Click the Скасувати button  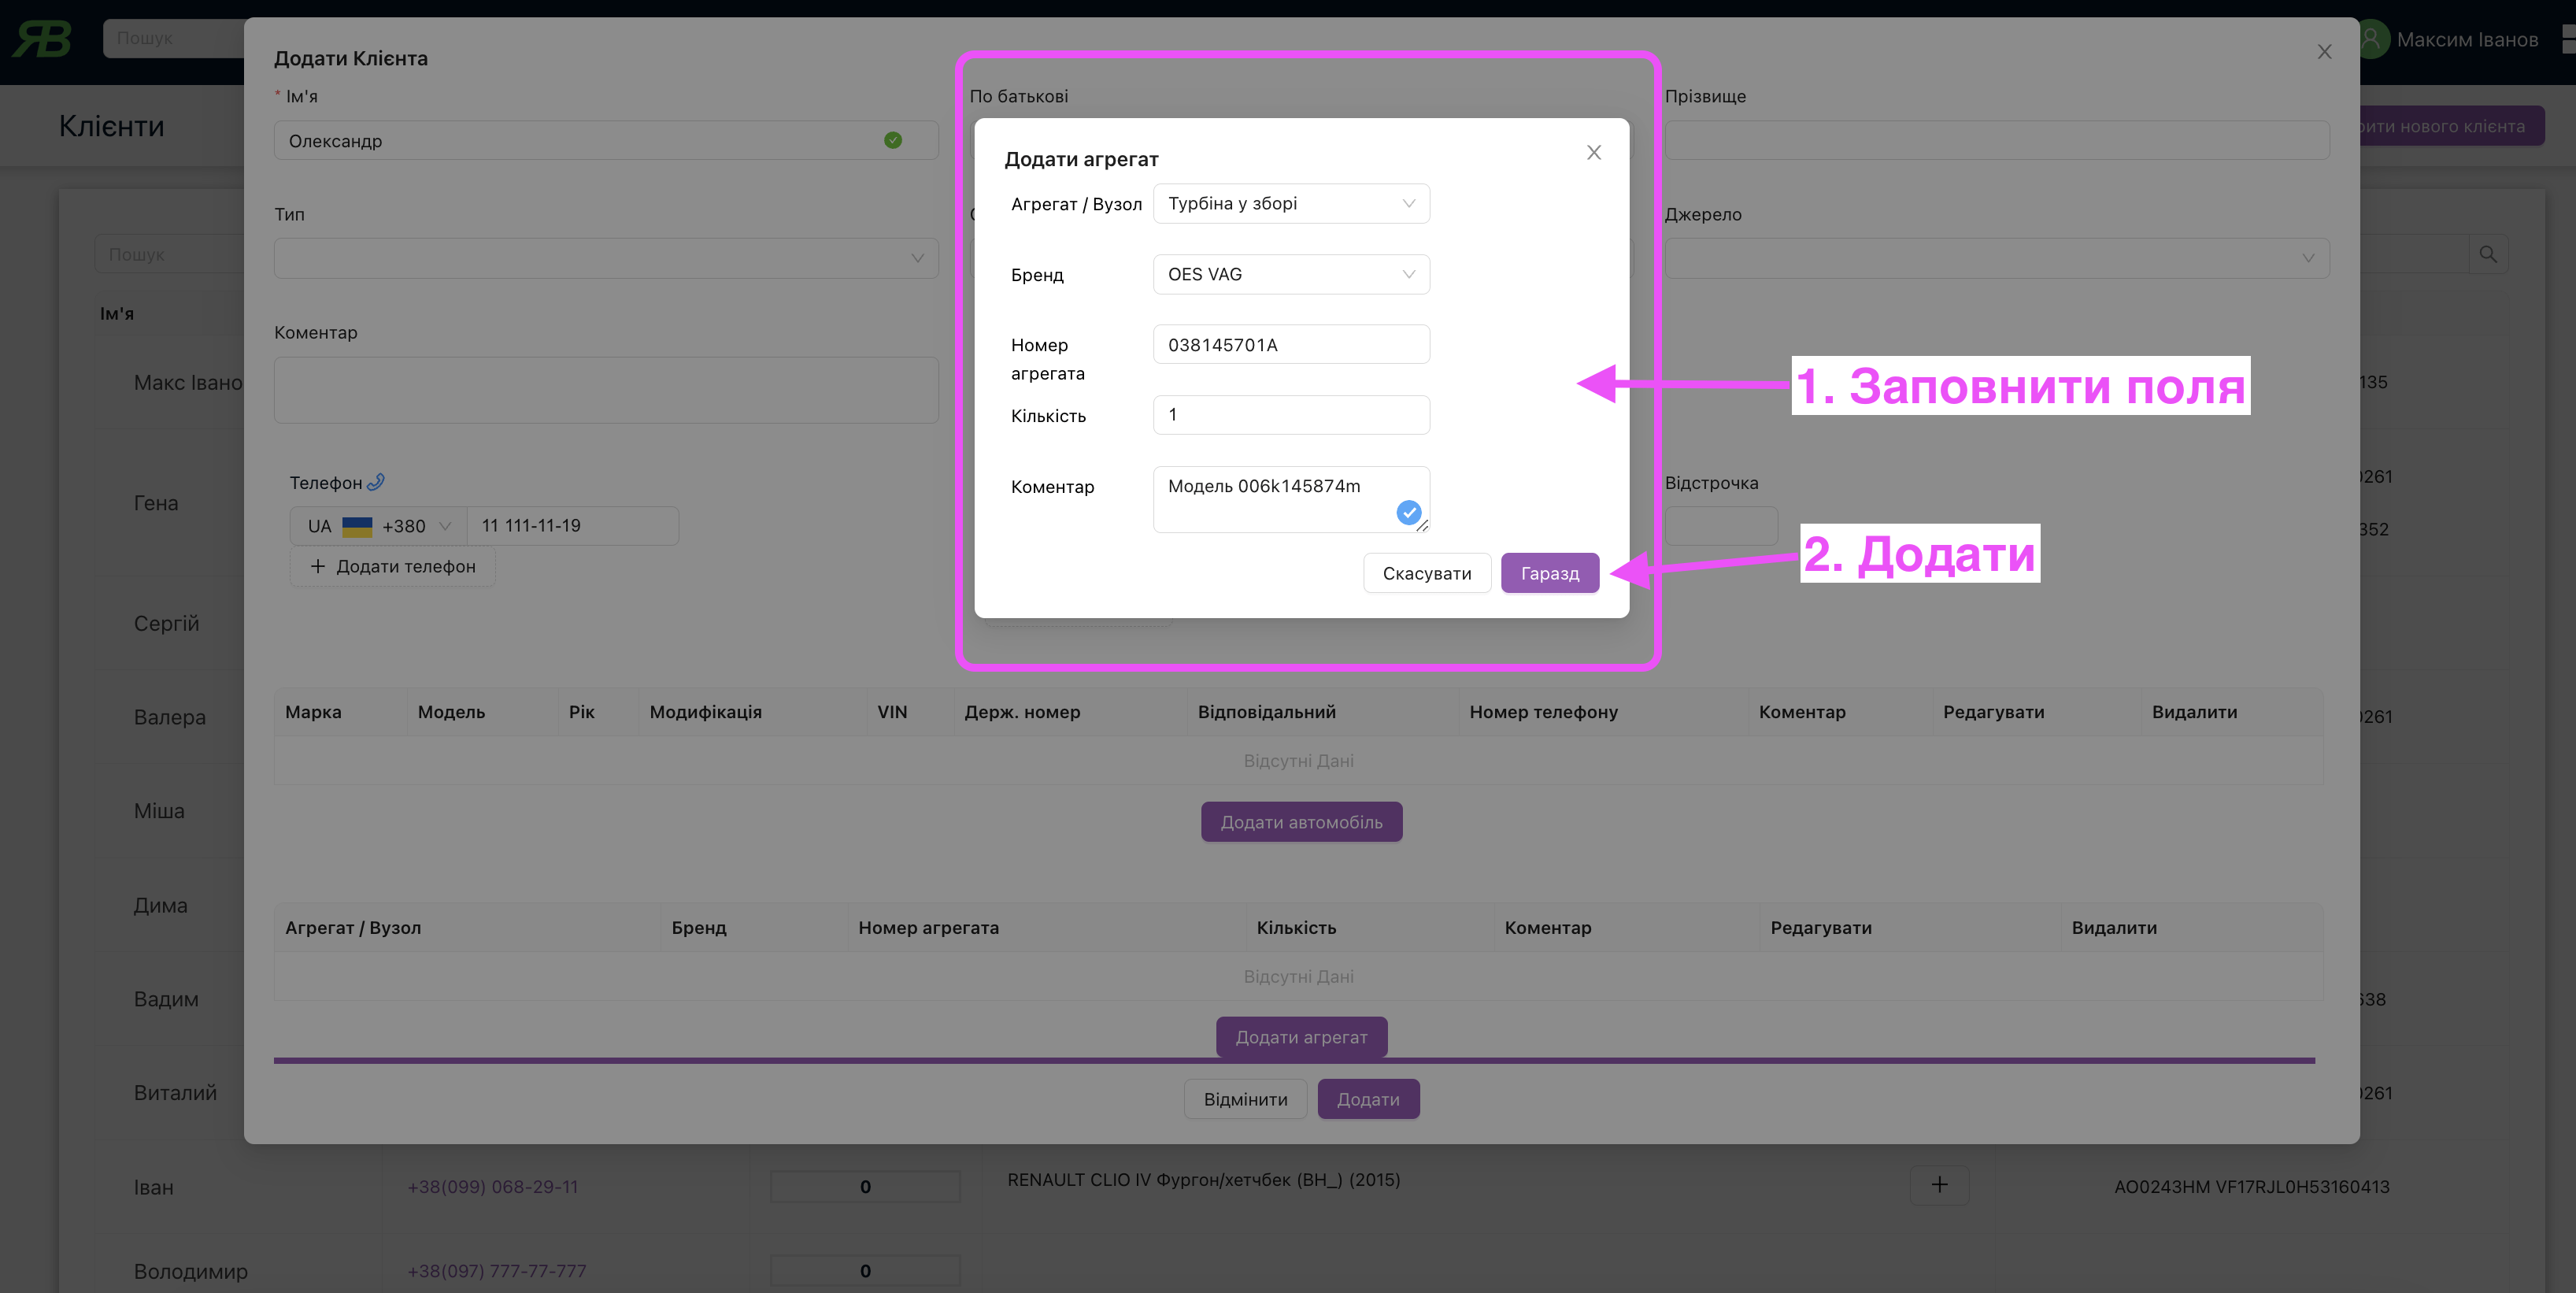point(1426,573)
